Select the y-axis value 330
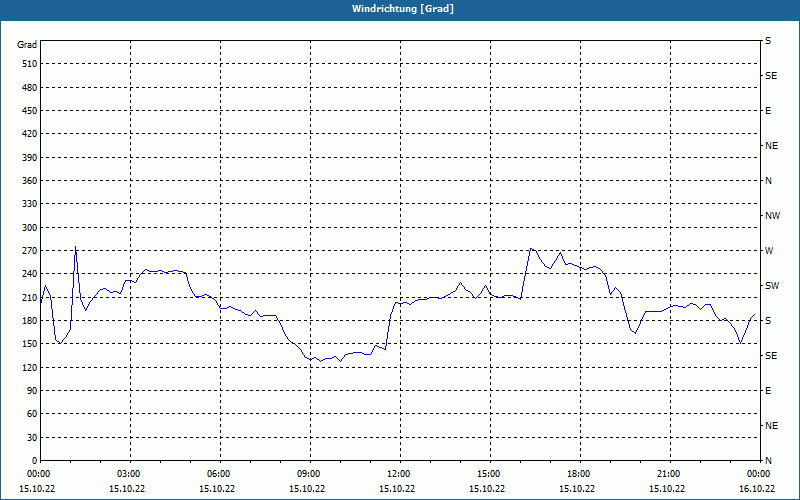This screenshot has width=800, height=500. (x=30, y=204)
